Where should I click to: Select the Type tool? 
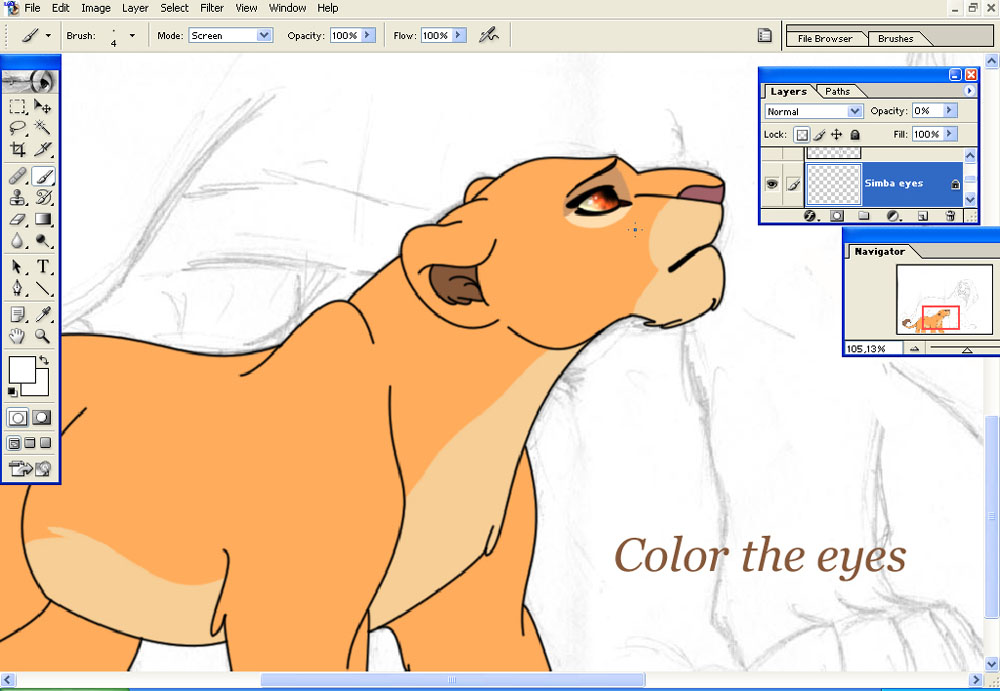pyautogui.click(x=43, y=266)
